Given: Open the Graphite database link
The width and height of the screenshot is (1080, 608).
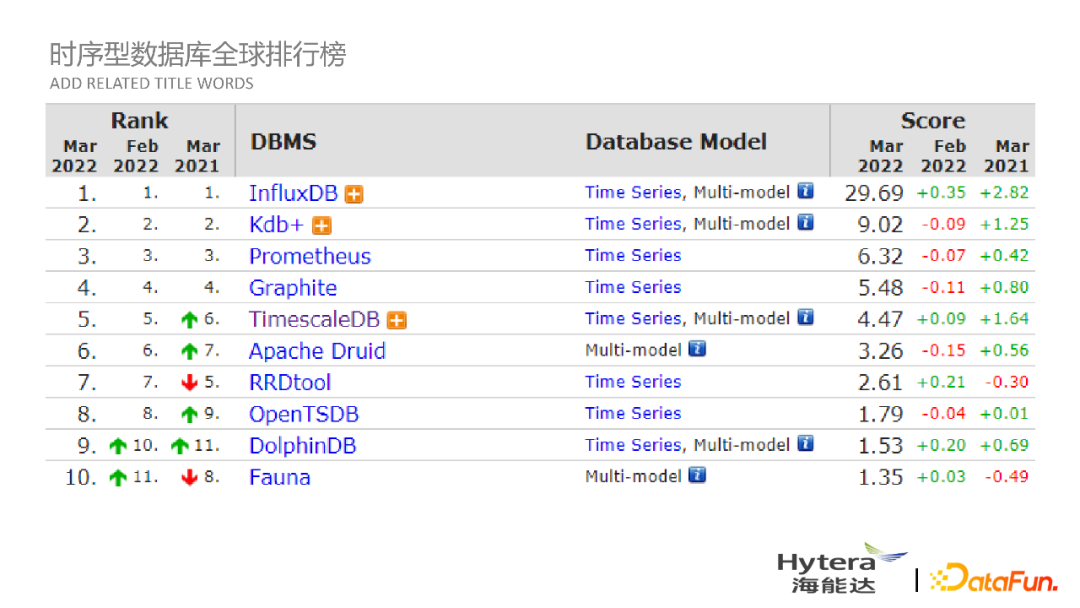Looking at the screenshot, I should coord(292,288).
